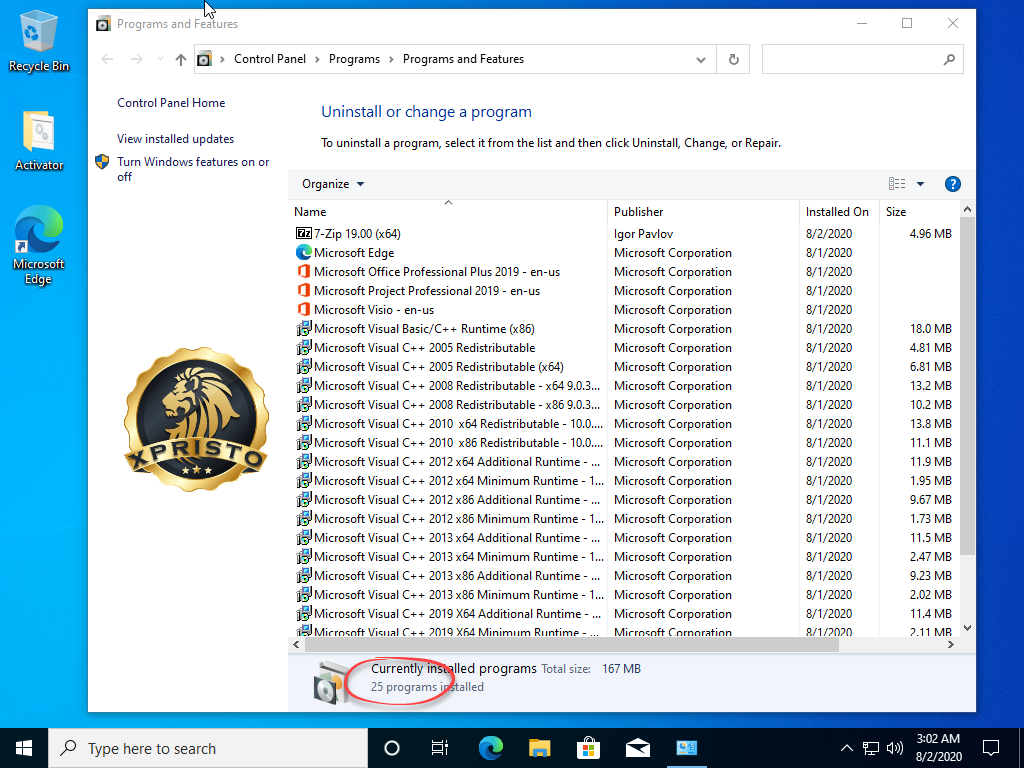Open the view options dropdown arrow
The height and width of the screenshot is (768, 1024).
click(x=920, y=184)
